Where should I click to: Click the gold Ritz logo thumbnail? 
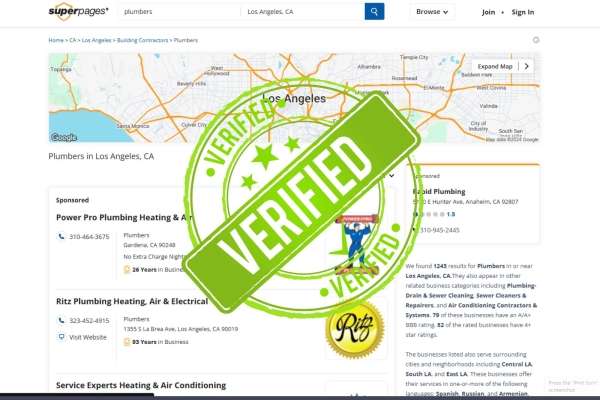[x=355, y=329]
